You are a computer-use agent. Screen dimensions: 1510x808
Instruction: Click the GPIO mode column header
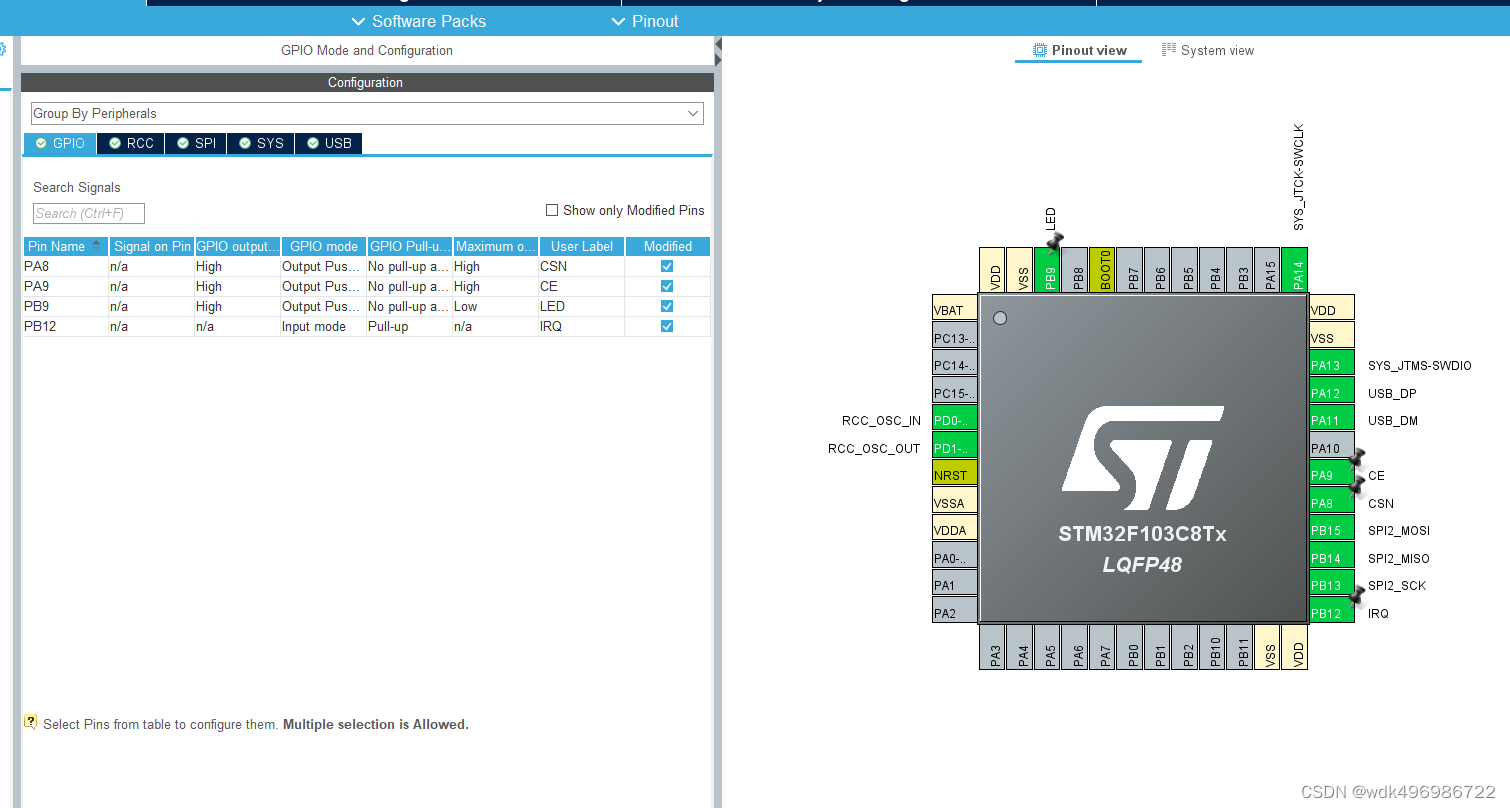pos(323,246)
